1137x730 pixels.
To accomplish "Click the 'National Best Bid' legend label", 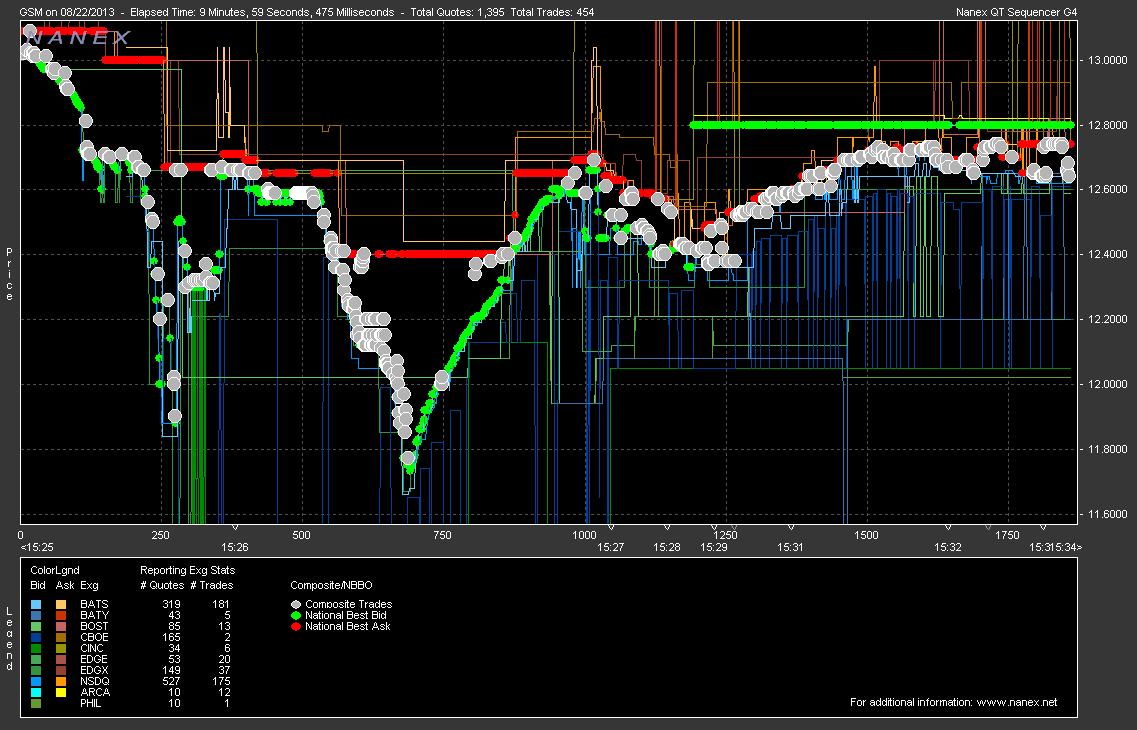I will click(x=345, y=615).
